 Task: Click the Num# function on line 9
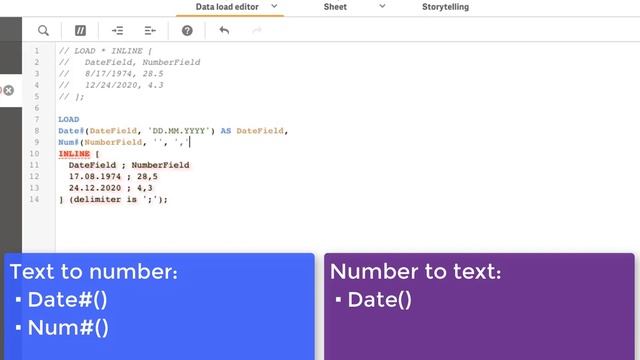point(69,142)
